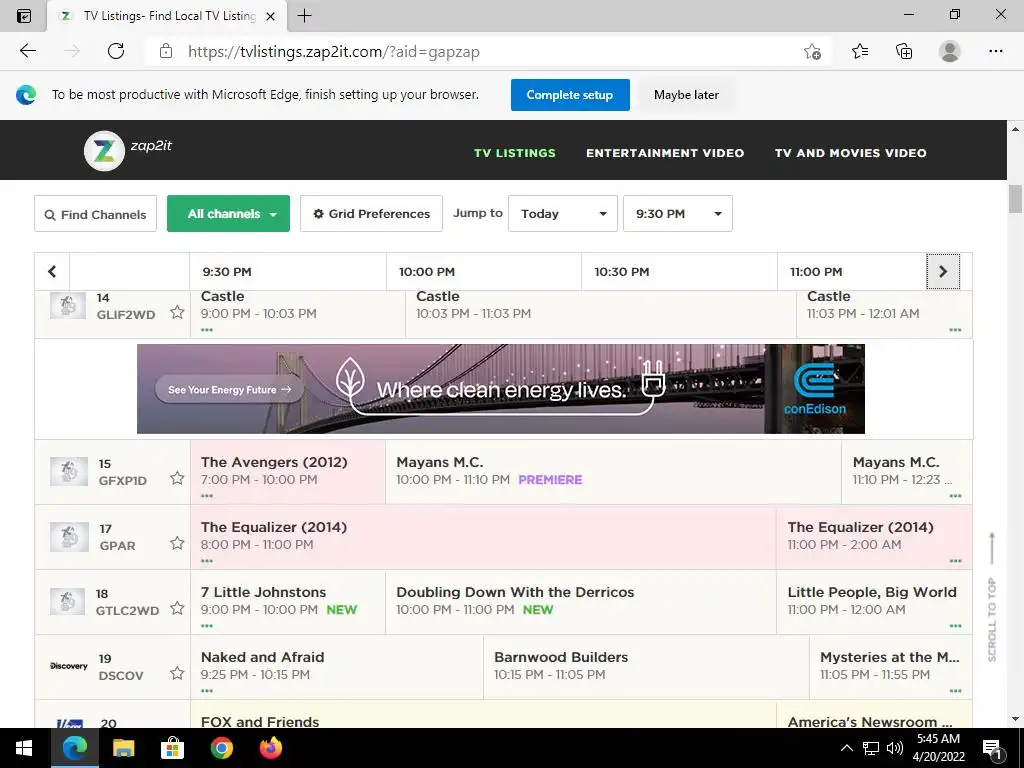Favorite channel 17 GPAR star
1024x768 pixels.
(x=177, y=543)
